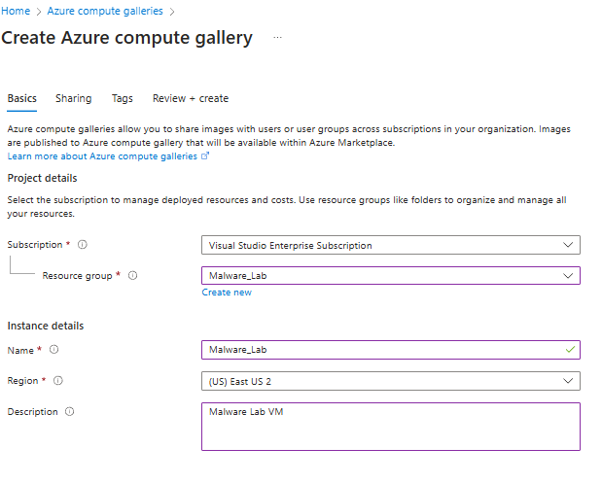The image size is (602, 483).
Task: Click the Instance details heading
Action: tap(45, 326)
